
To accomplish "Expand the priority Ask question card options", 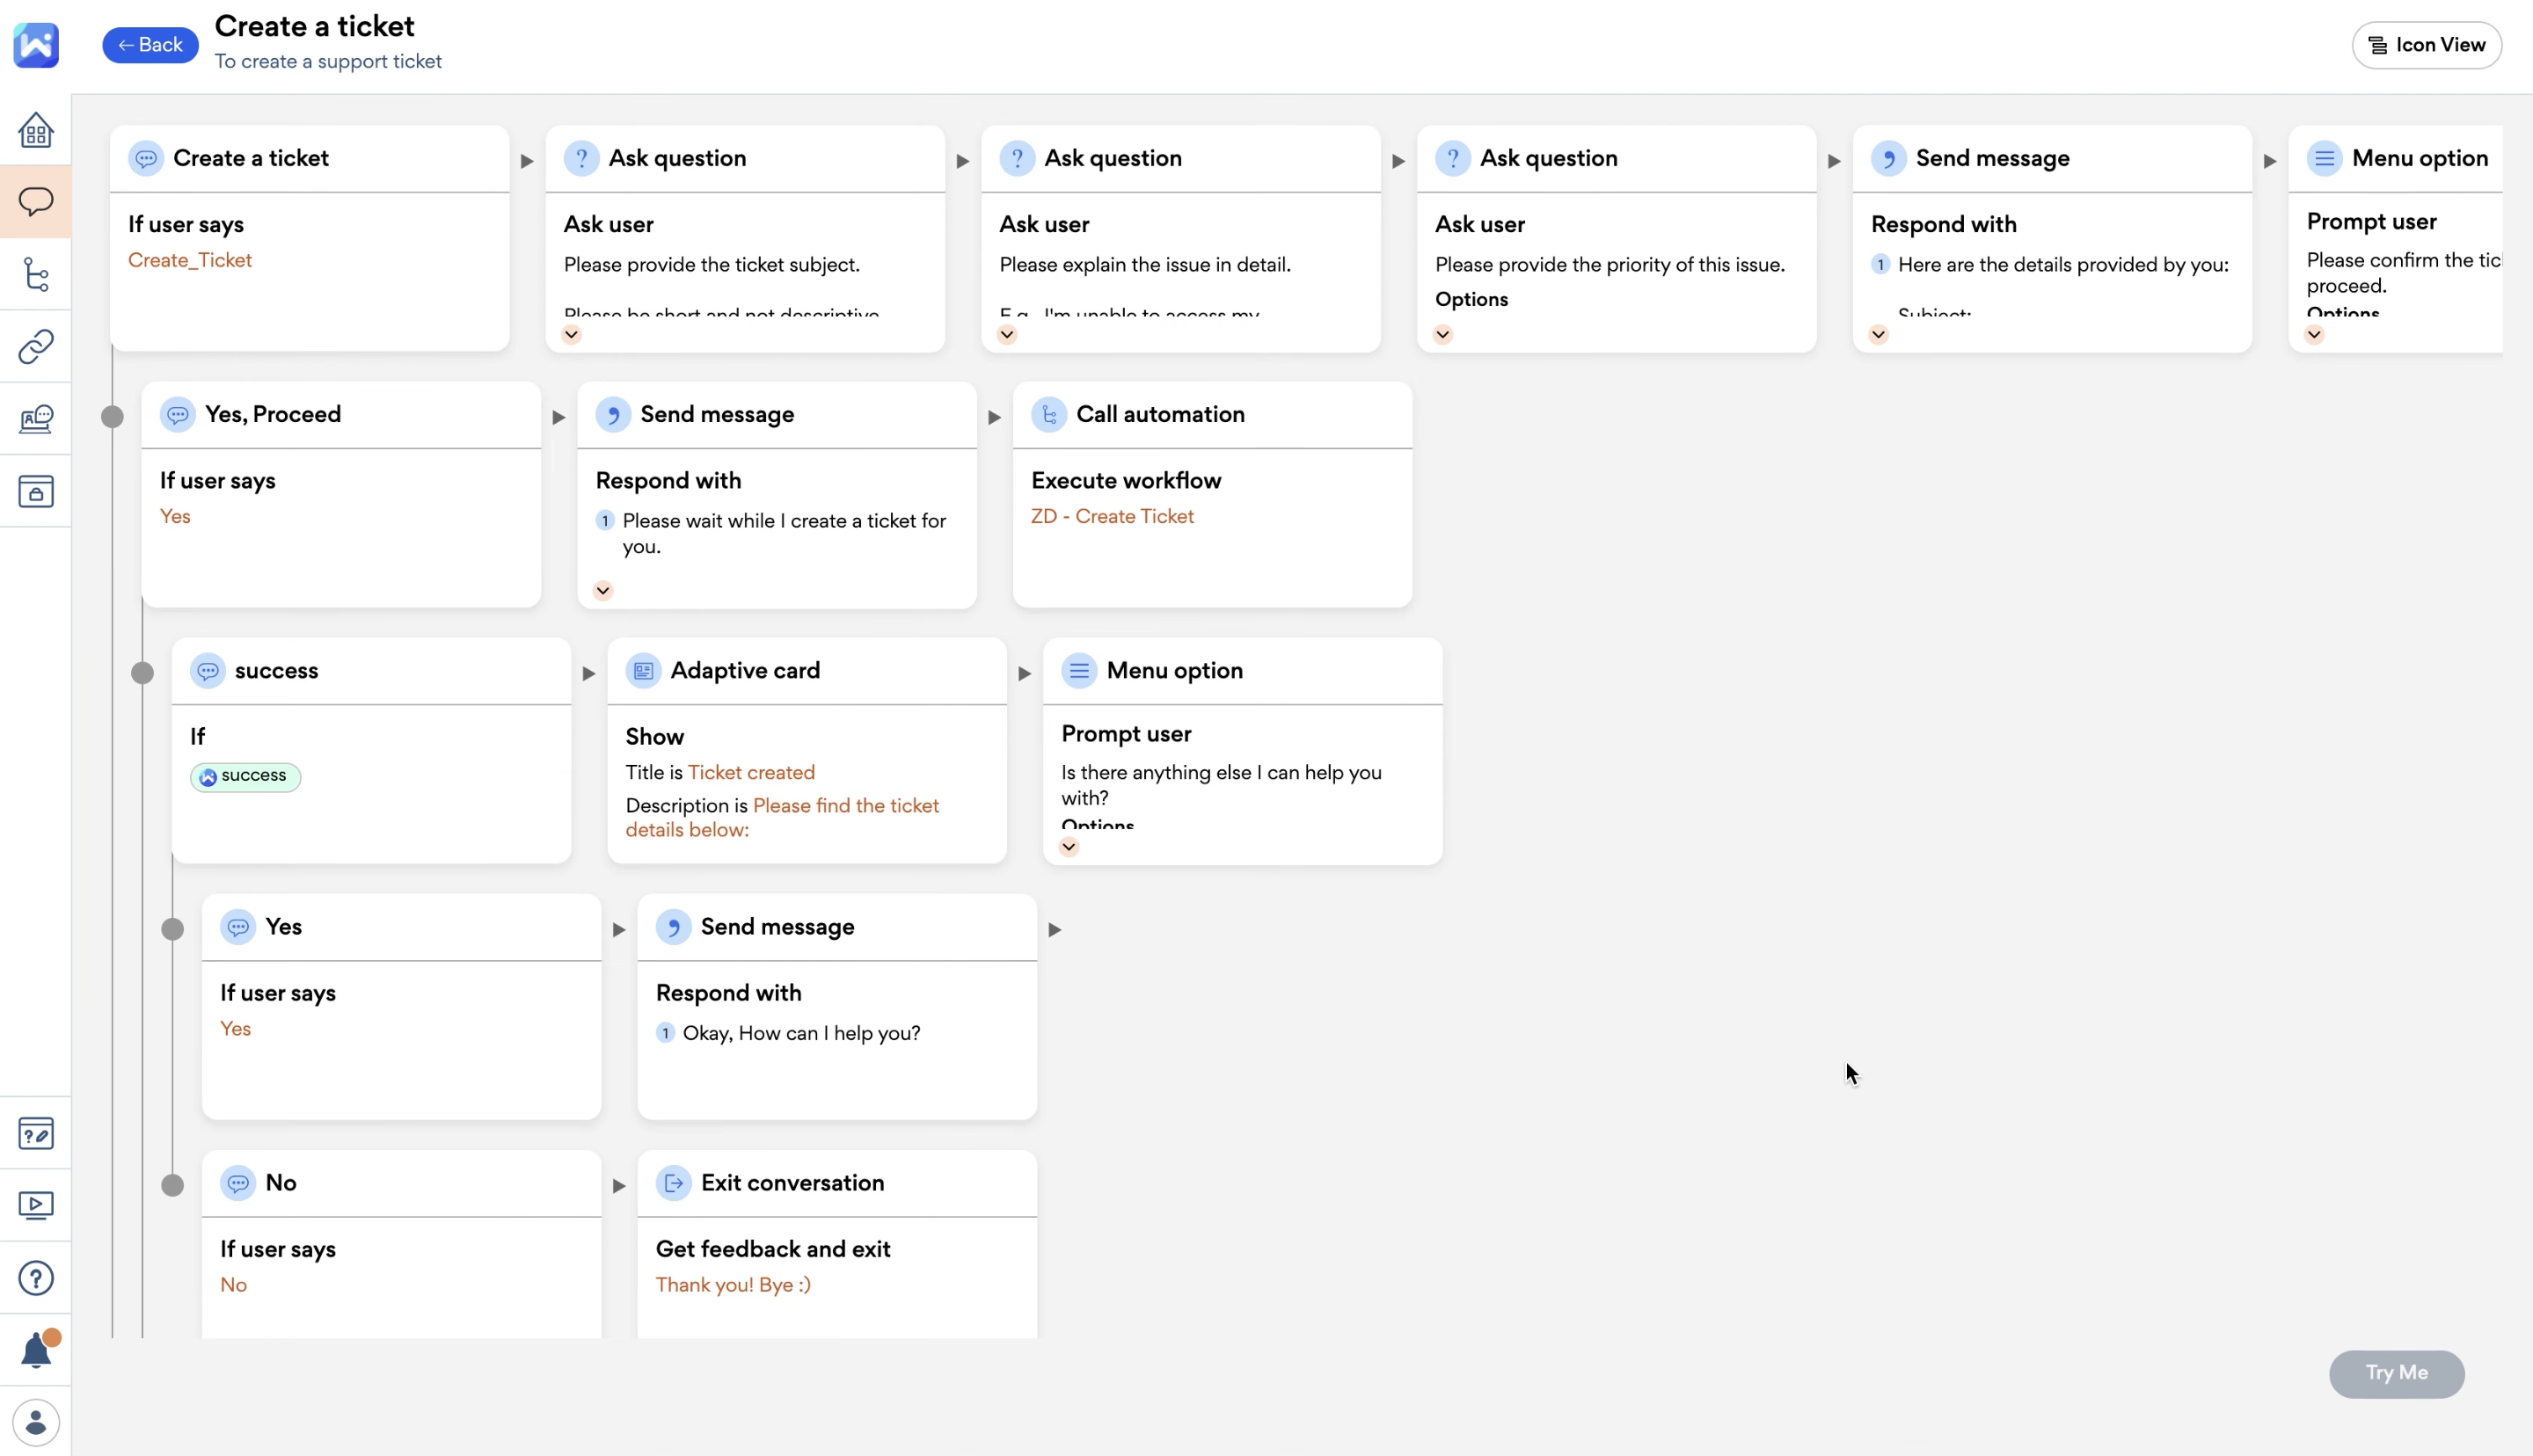I will (1442, 335).
